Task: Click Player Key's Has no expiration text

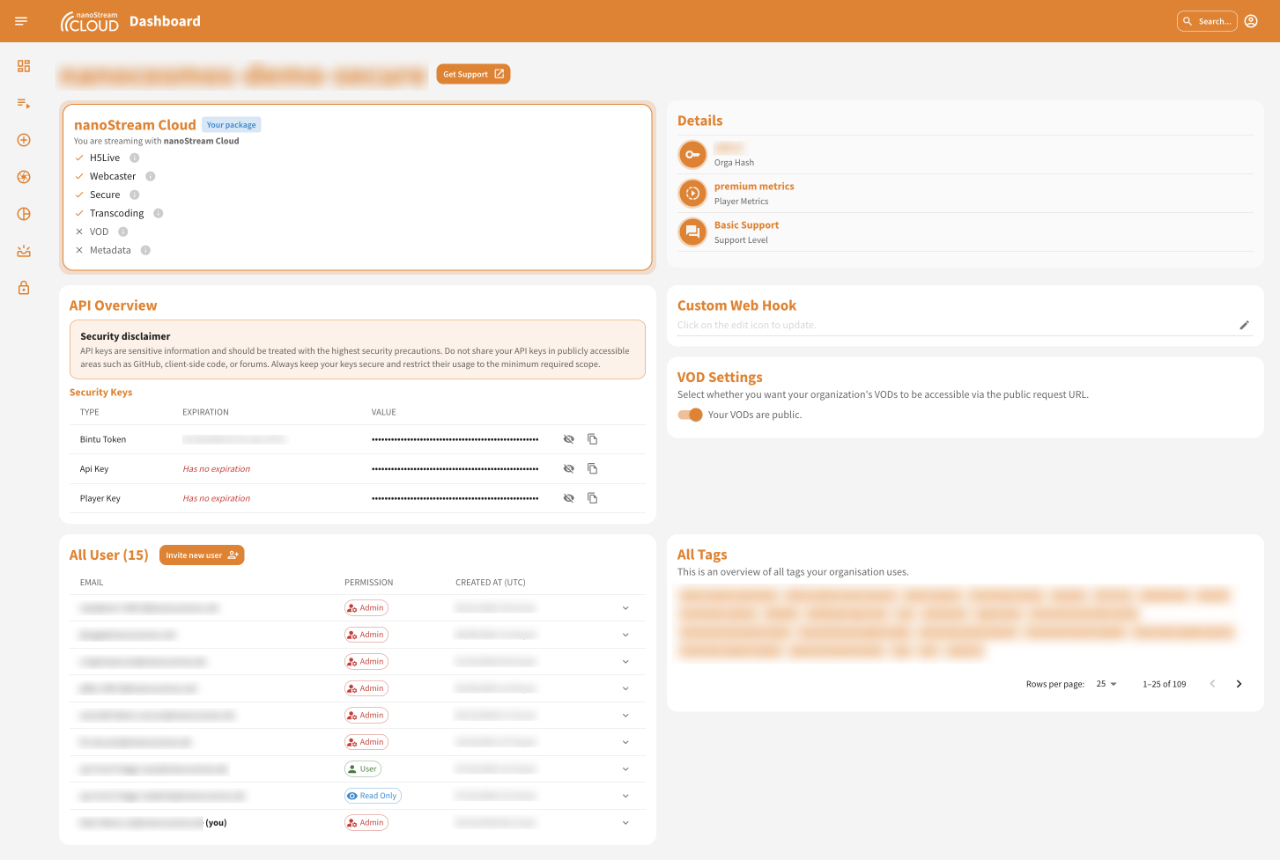Action: [216, 498]
